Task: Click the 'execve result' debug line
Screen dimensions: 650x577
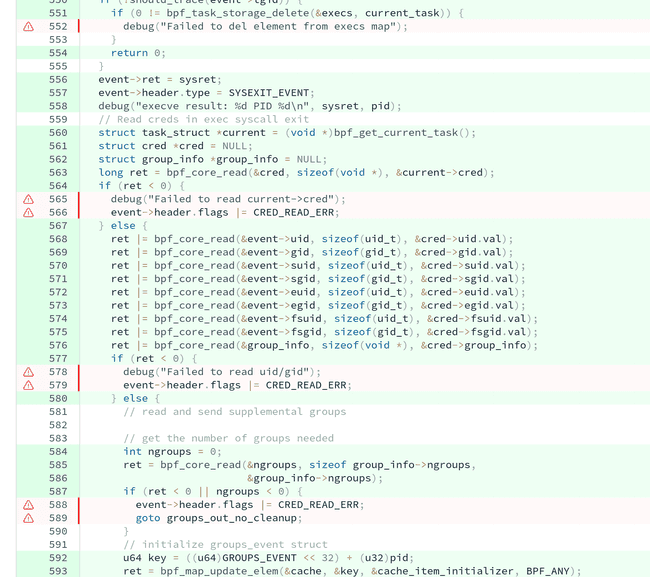Action: click(250, 106)
